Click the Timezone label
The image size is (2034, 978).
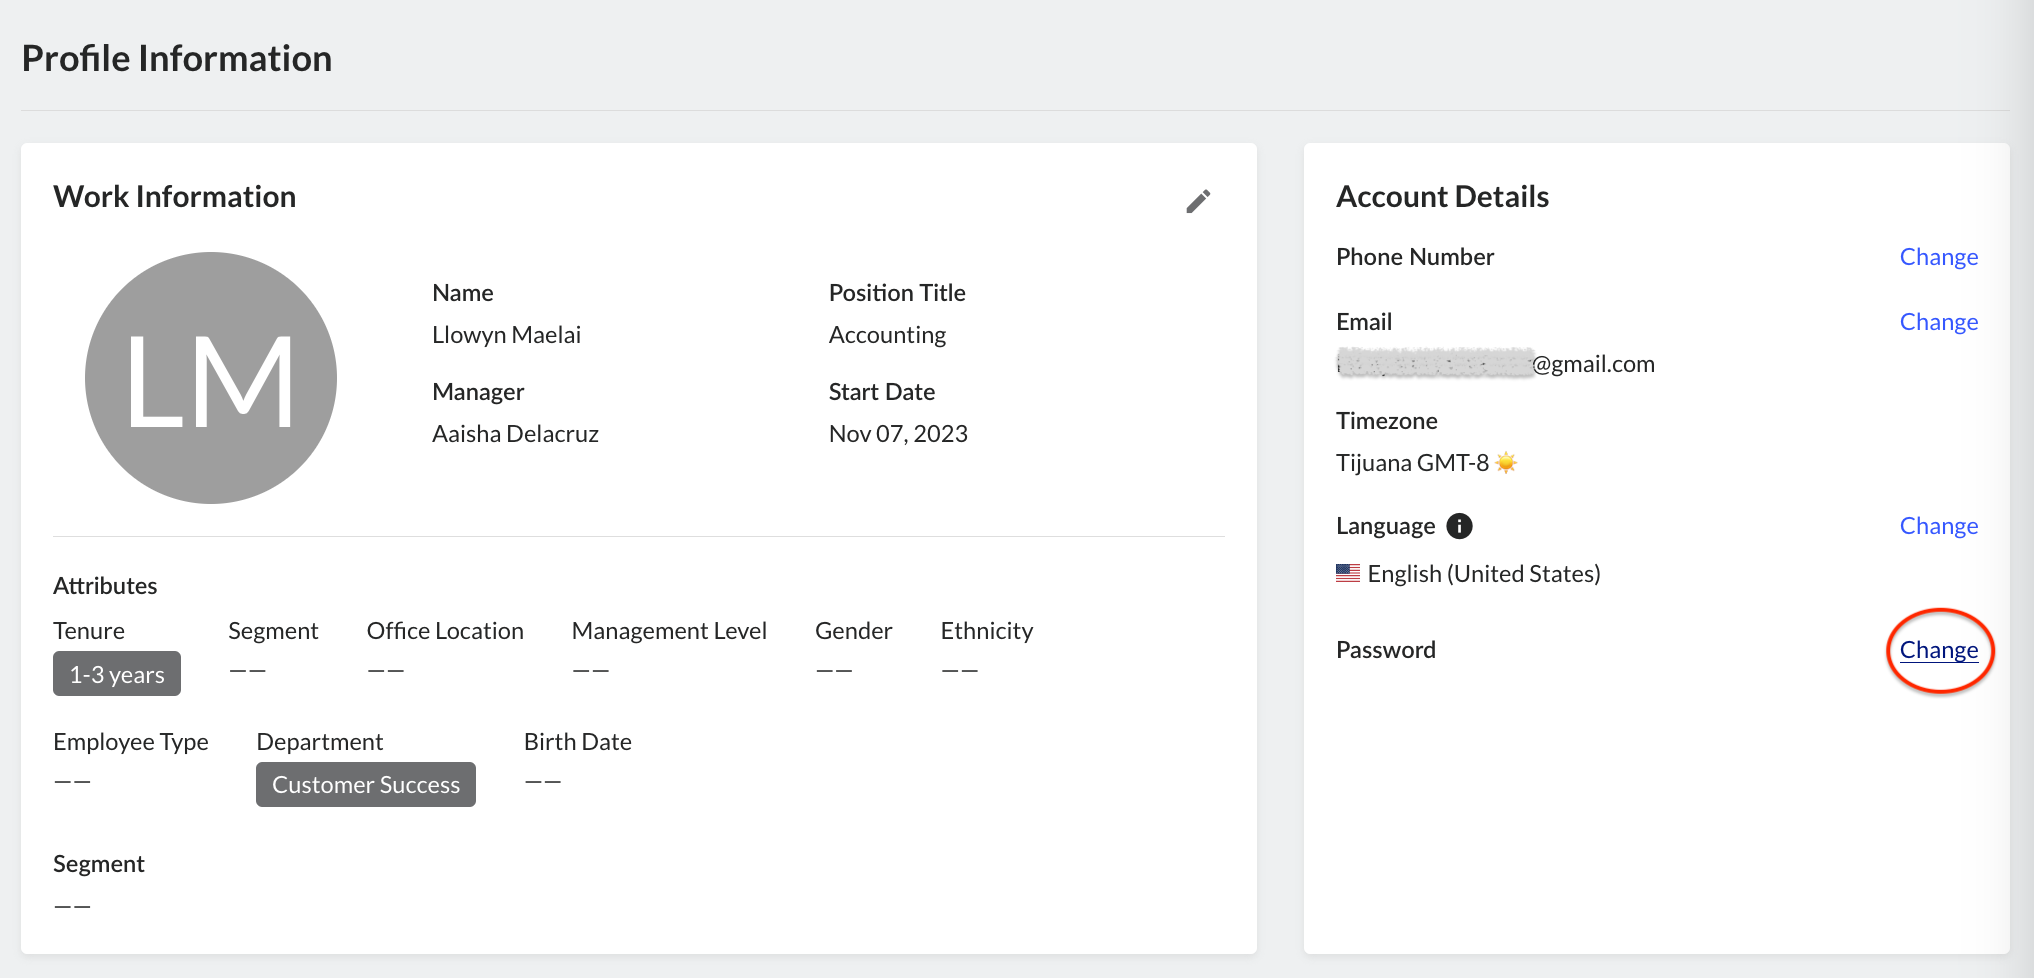pos(1386,421)
